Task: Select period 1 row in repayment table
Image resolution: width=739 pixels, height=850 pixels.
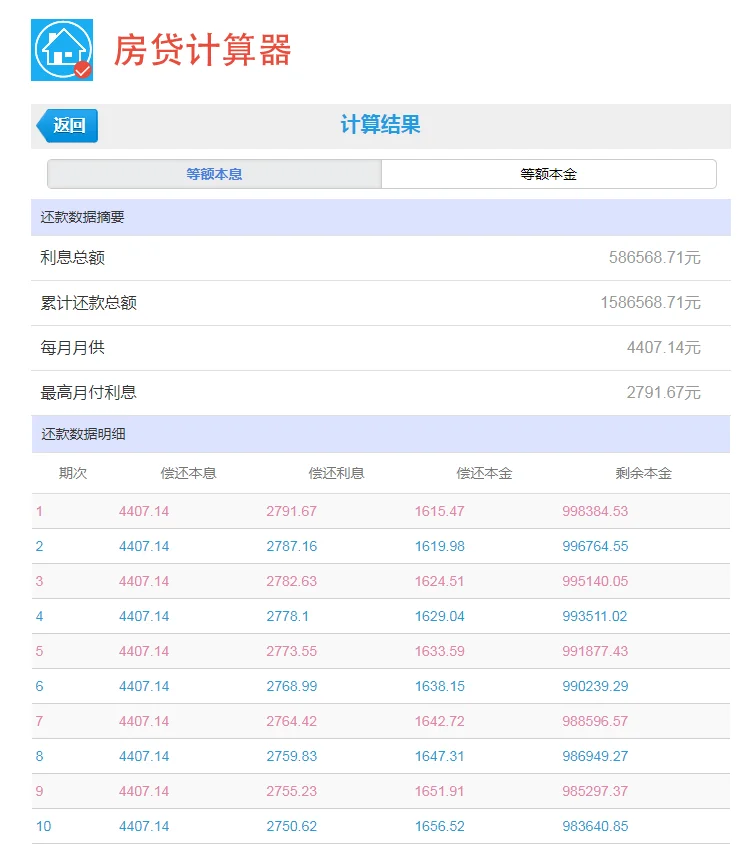Action: click(380, 511)
